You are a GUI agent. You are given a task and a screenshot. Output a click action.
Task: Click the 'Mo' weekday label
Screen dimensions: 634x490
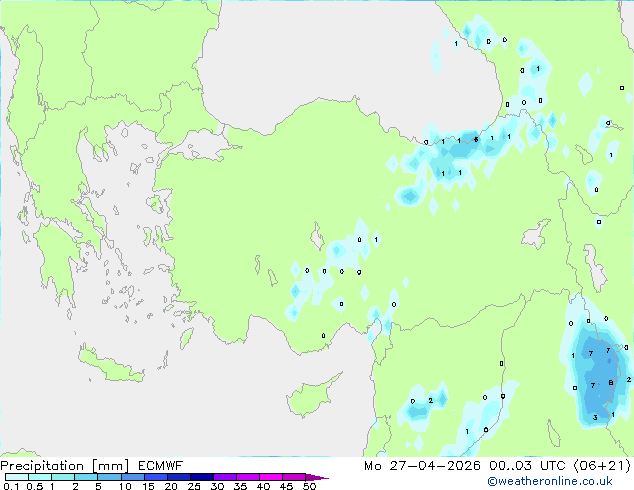(372, 466)
